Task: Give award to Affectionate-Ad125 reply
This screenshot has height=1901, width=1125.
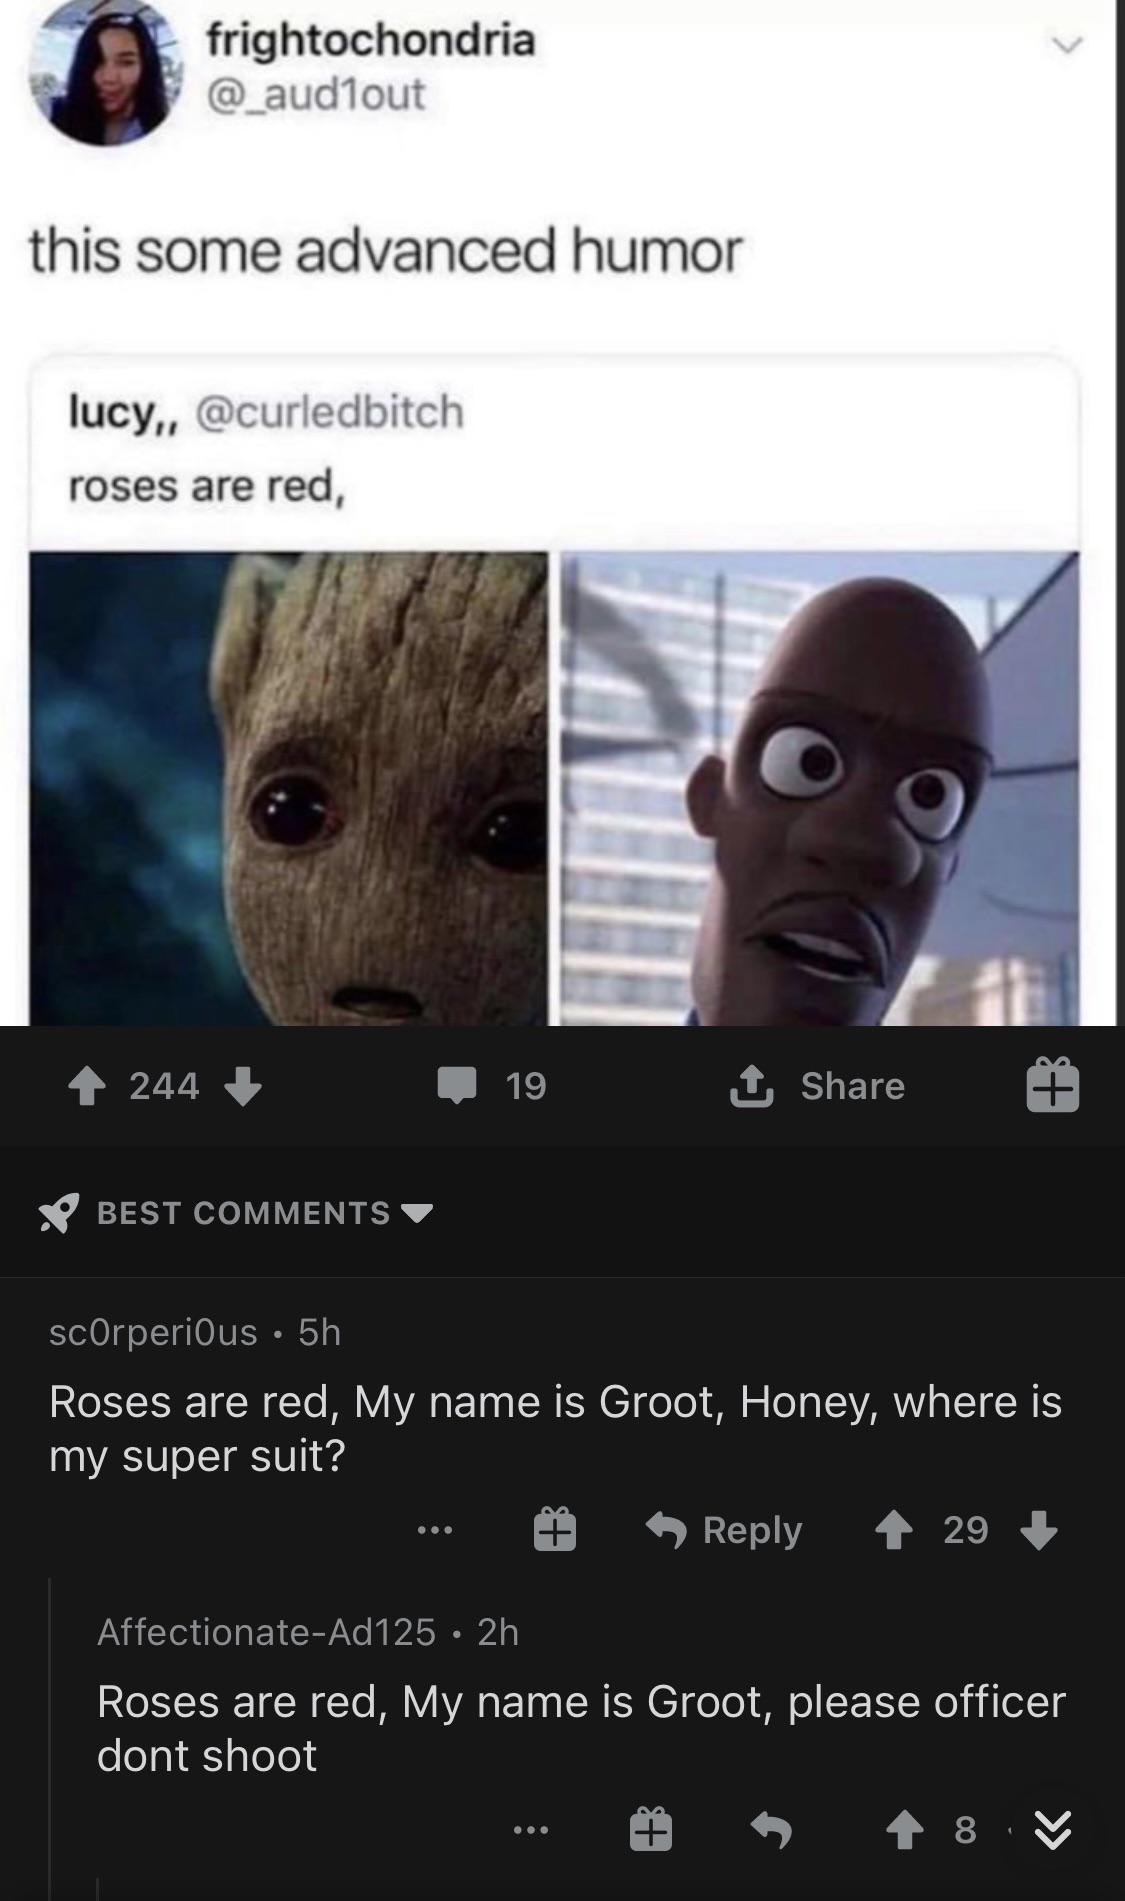Action: coord(650,1830)
